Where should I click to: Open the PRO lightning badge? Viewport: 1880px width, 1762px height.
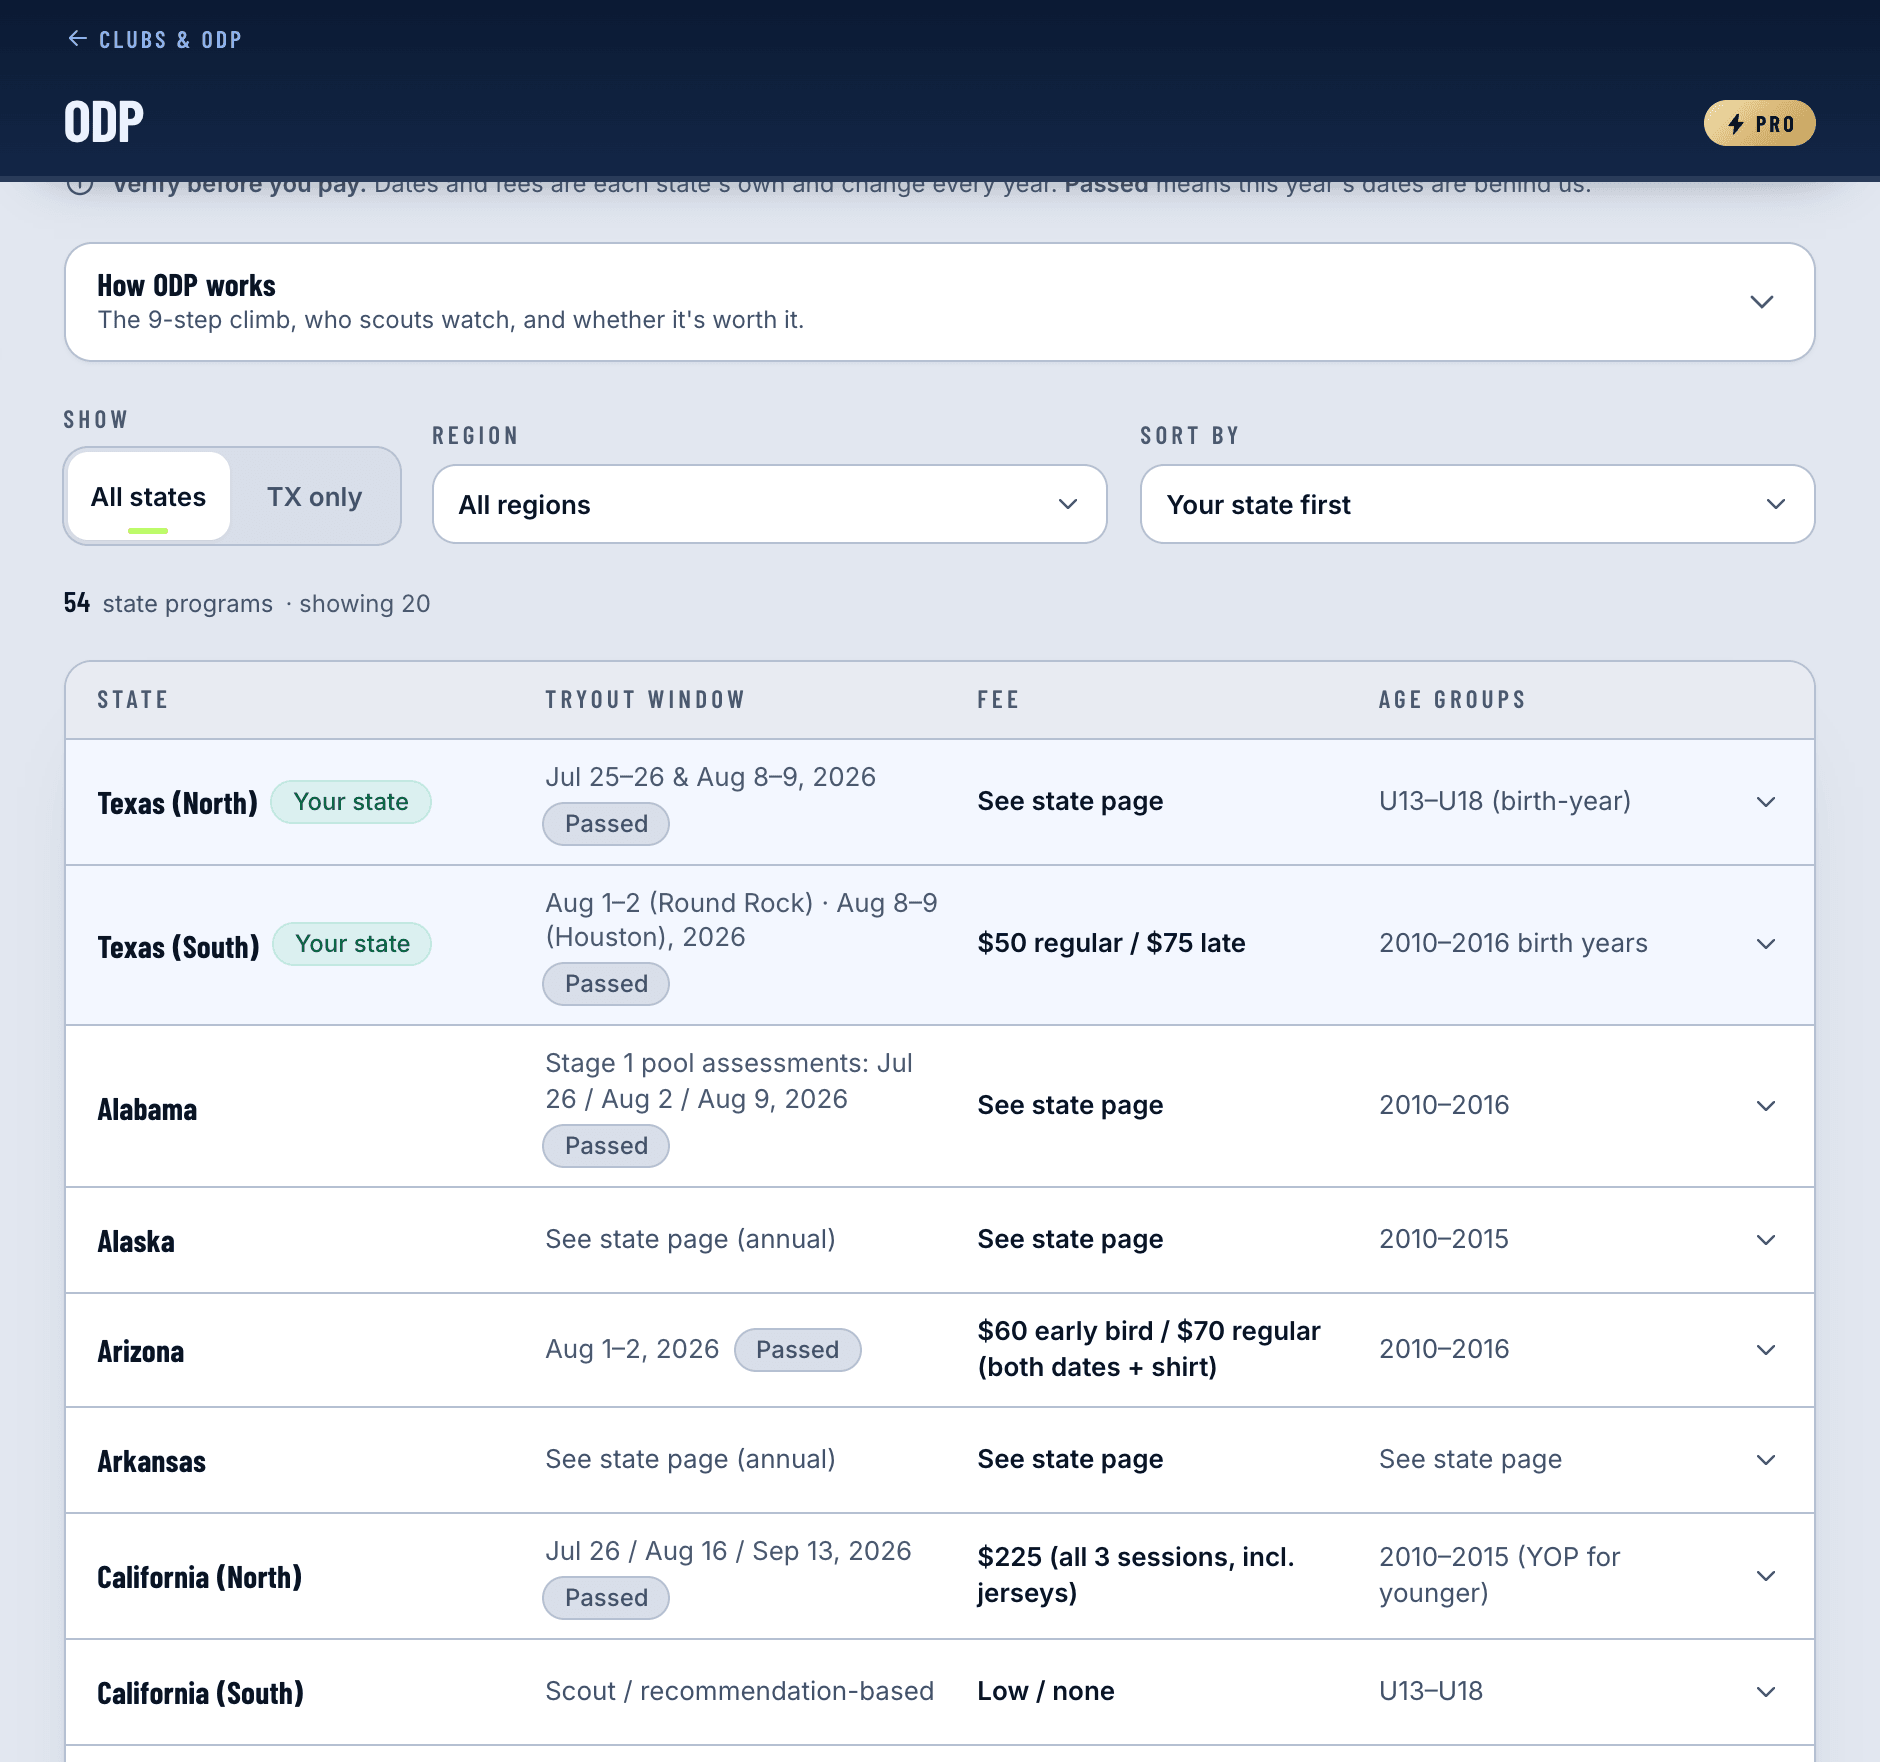[1759, 123]
